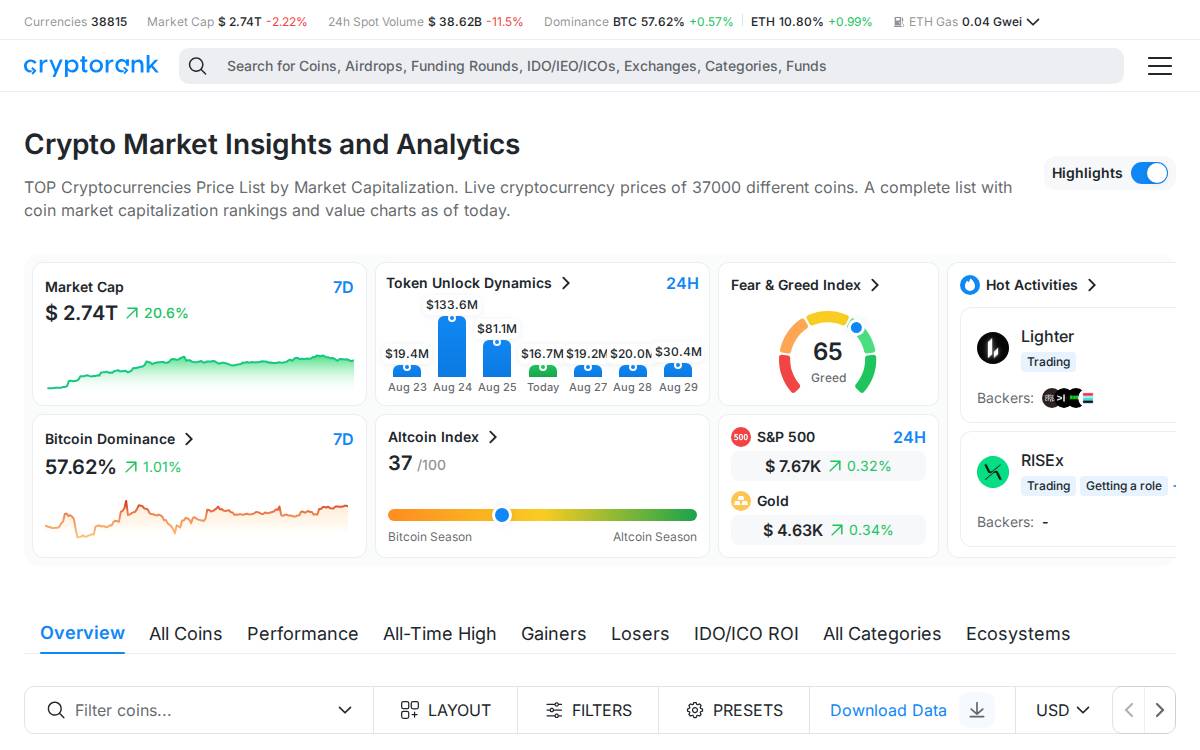Expand the Filter coins dropdown arrow

[x=345, y=710]
